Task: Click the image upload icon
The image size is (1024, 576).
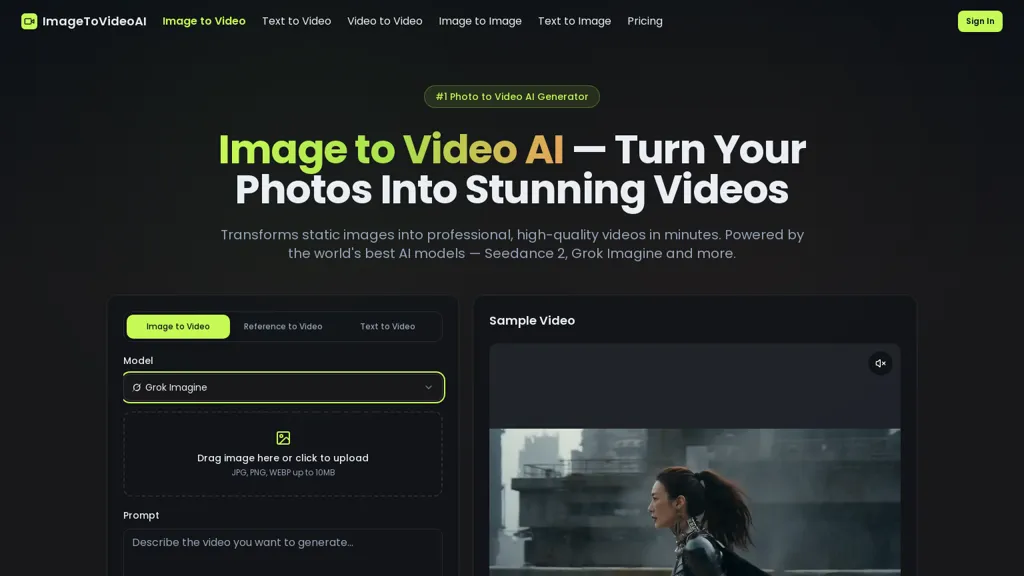Action: tap(283, 438)
